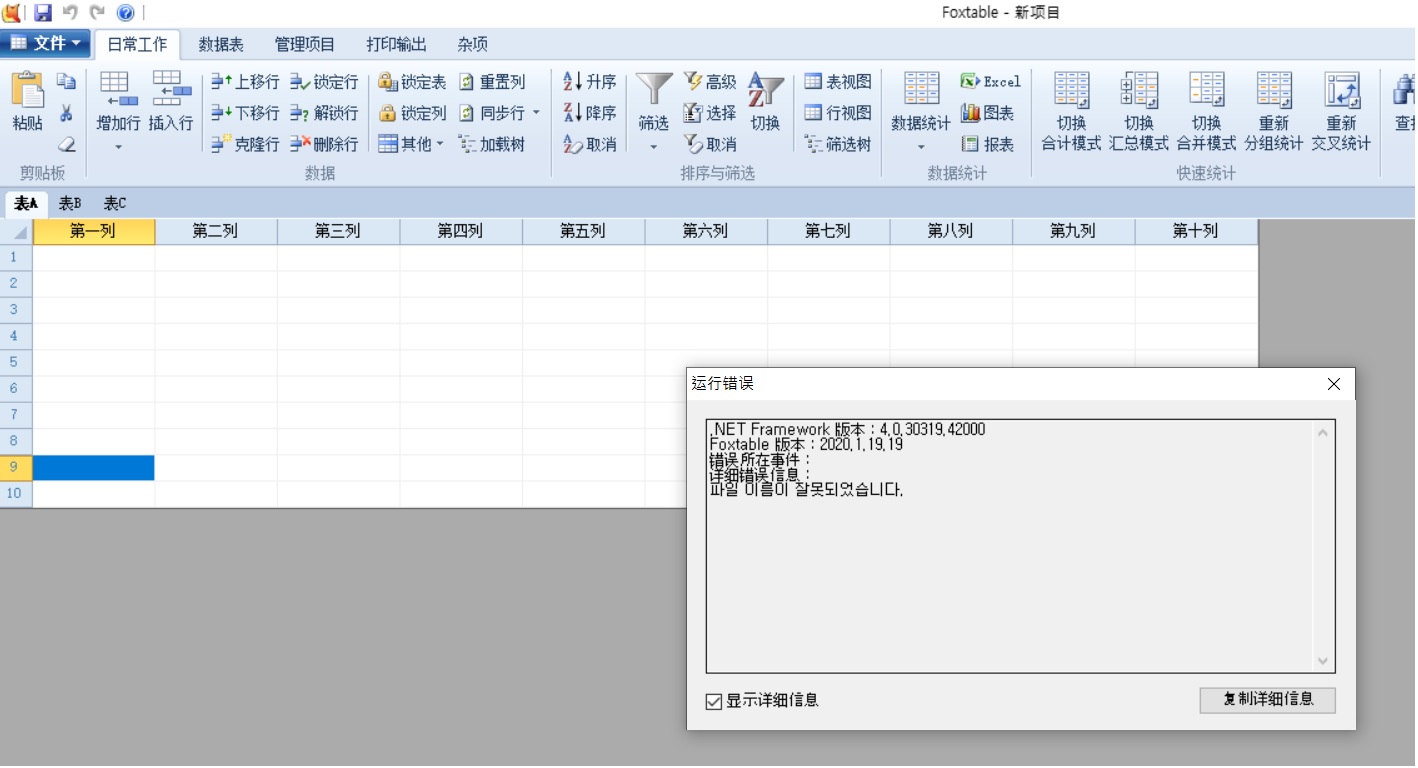Expand the 同步行 dropdown arrow

(536, 113)
